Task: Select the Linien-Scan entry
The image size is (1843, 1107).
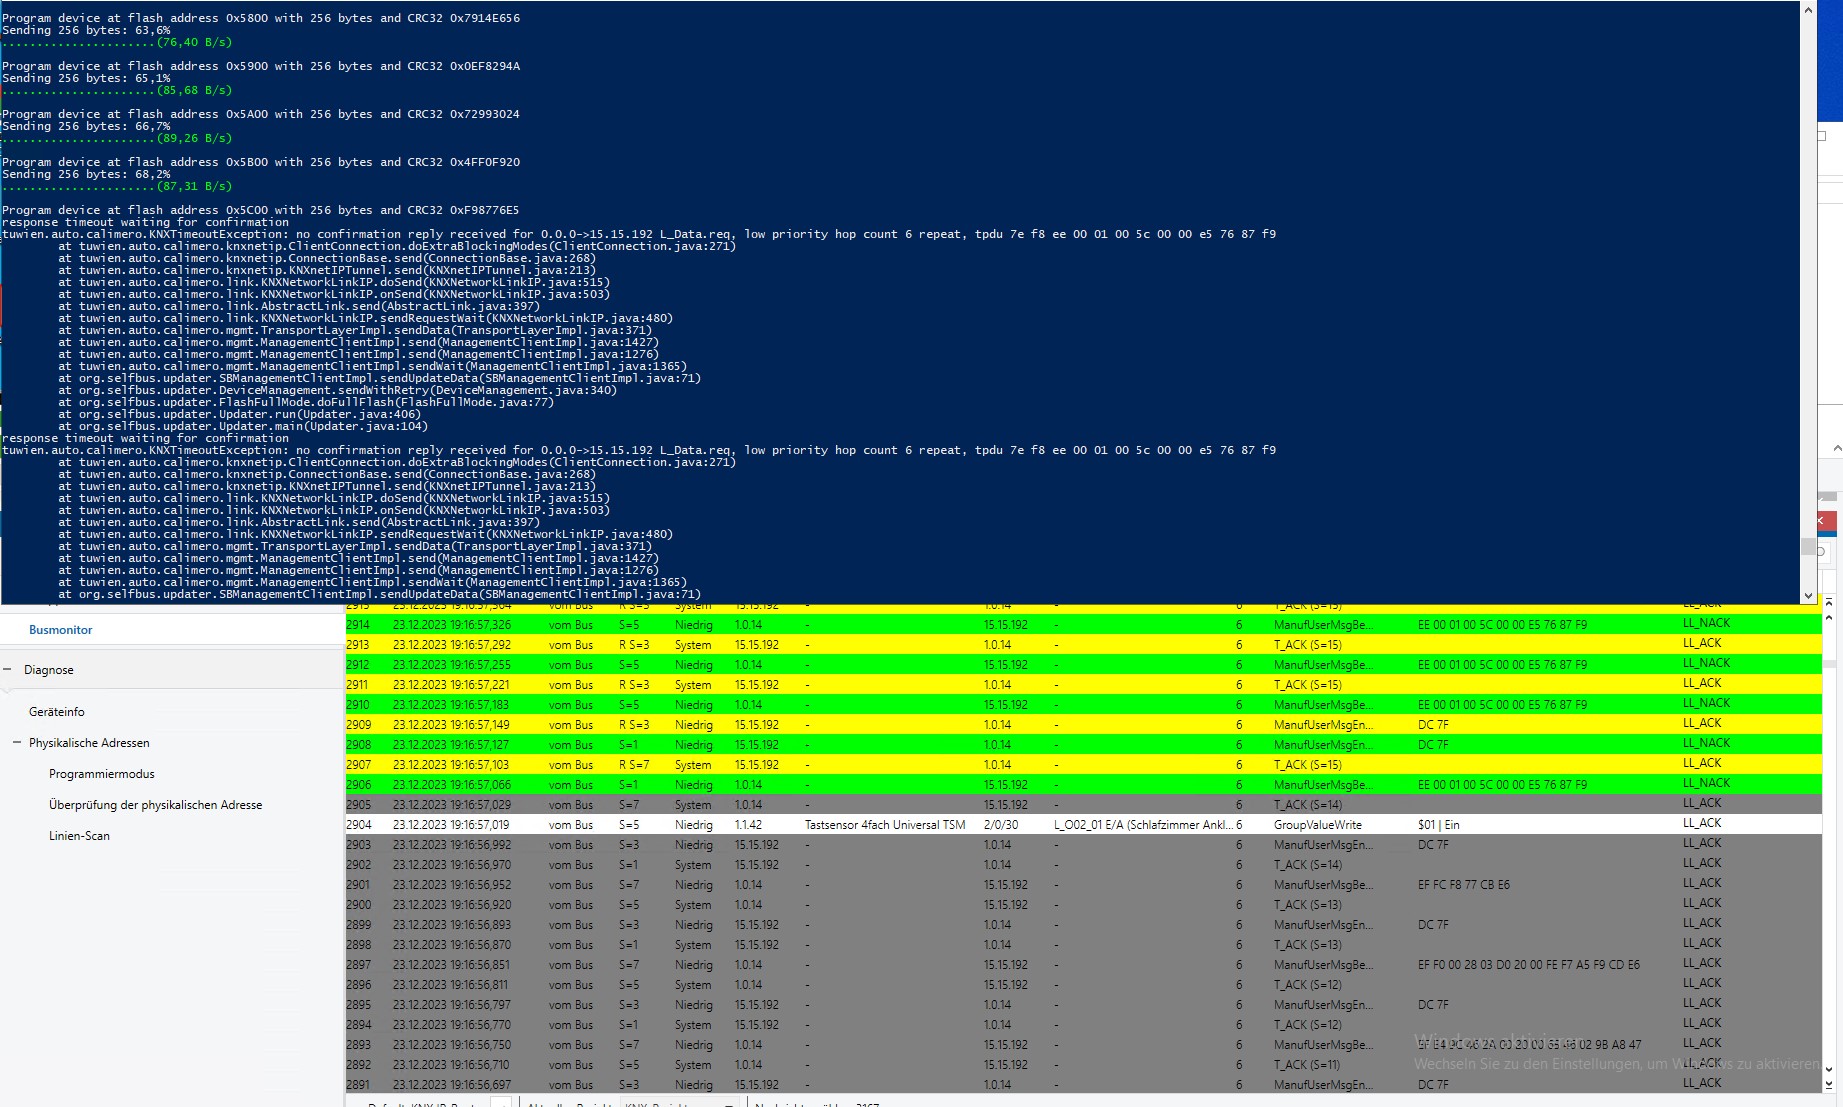Action: 79,836
